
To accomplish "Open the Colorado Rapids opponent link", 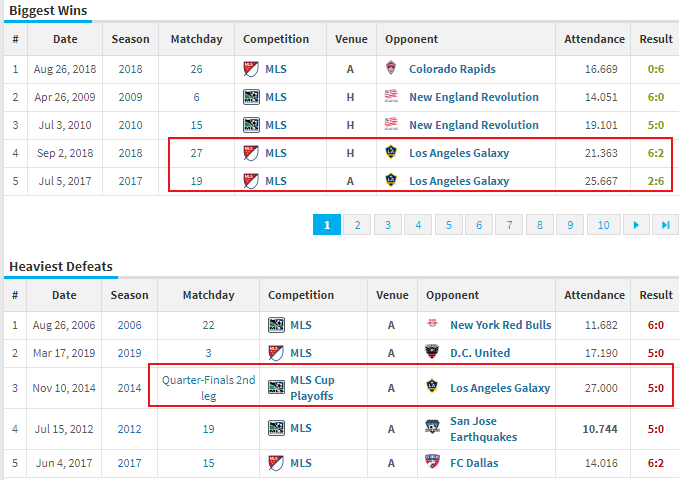I will 452,69.
